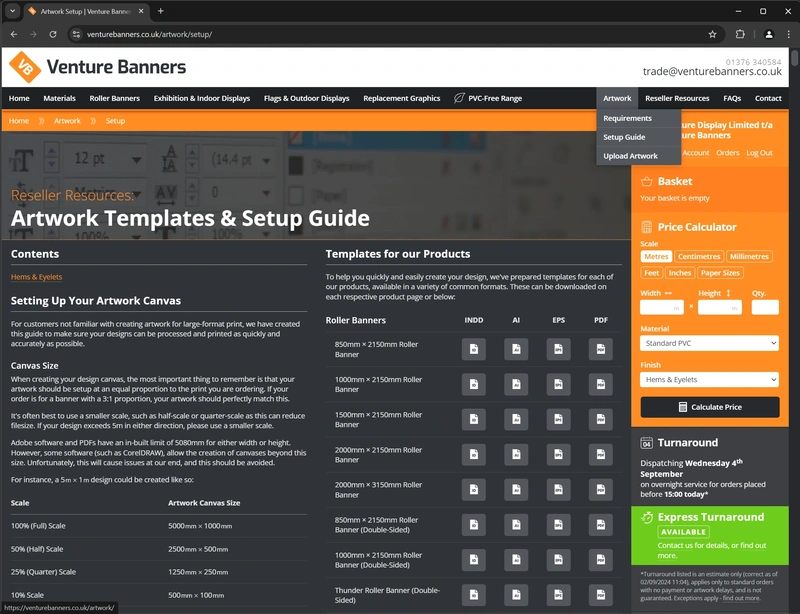Reload the page
Viewport: 800px width, 614px height.
click(x=53, y=34)
